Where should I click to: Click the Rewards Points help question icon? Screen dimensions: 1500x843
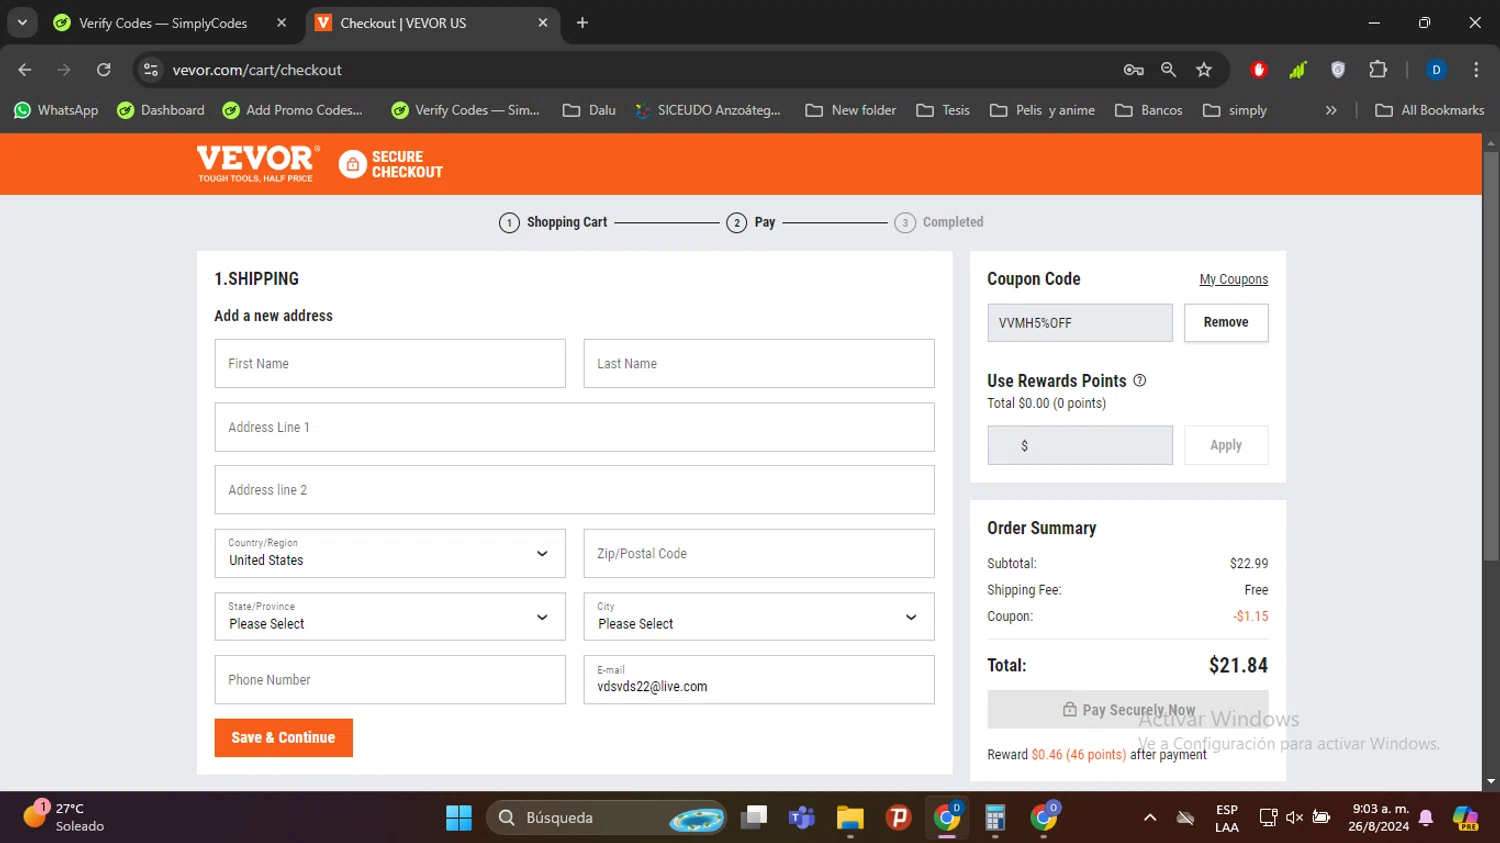coord(1139,381)
